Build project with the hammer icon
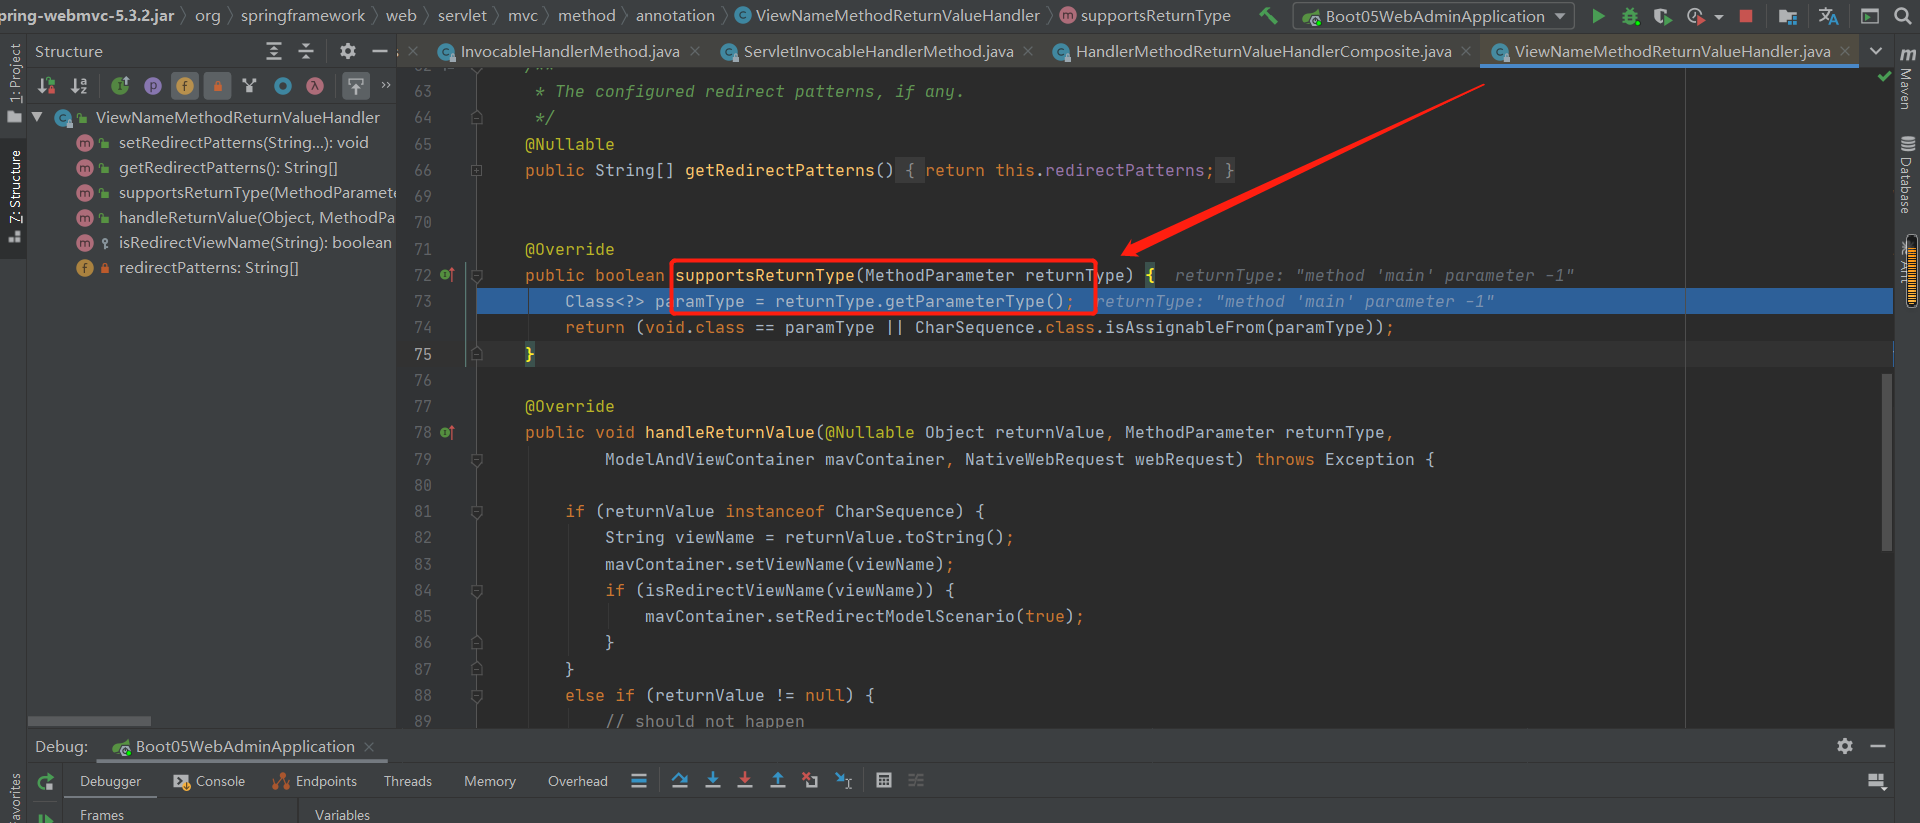1920x823 pixels. coord(1268,16)
